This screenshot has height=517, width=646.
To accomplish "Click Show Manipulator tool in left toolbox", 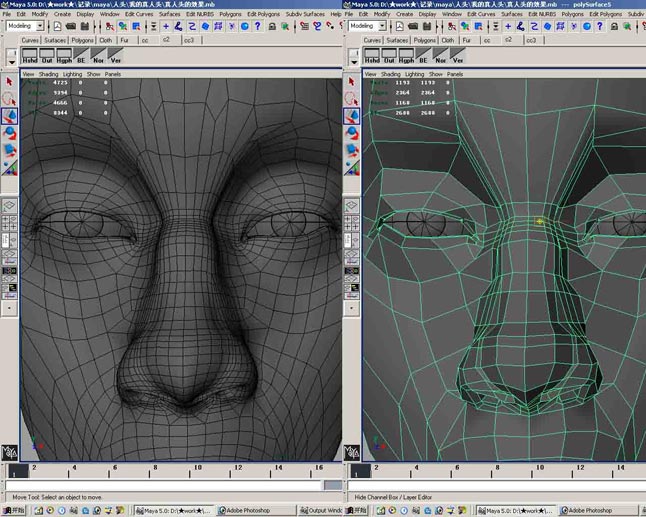I will coord(9,168).
